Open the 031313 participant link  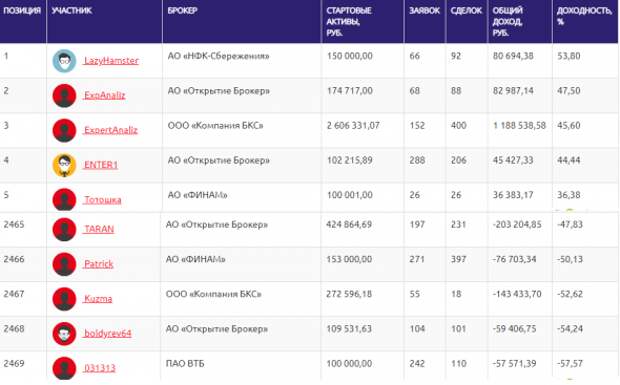pyautogui.click(x=100, y=368)
